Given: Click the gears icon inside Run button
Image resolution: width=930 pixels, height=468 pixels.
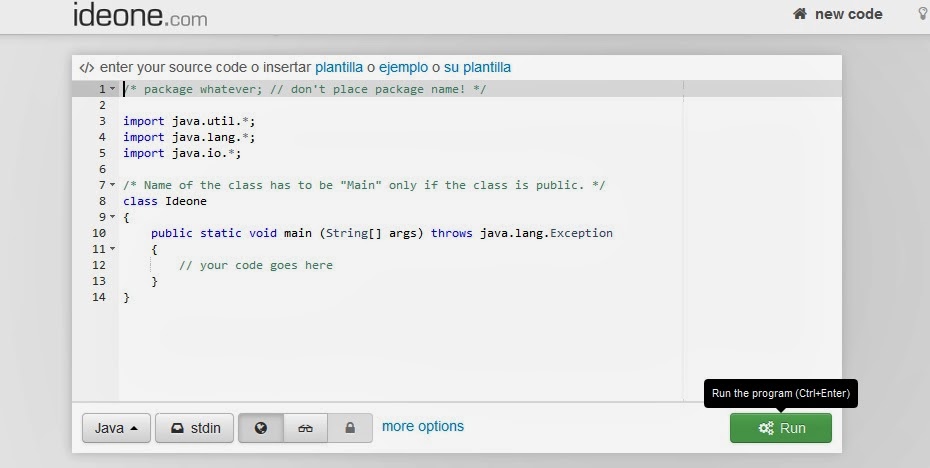Looking at the screenshot, I should pos(766,428).
